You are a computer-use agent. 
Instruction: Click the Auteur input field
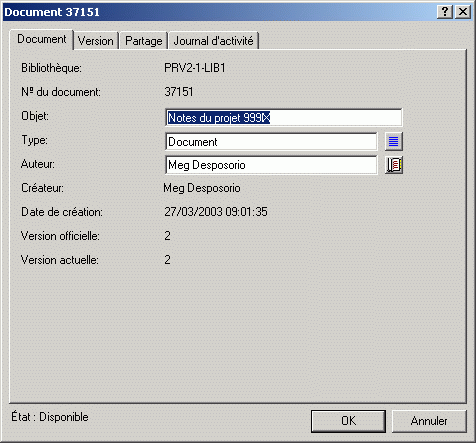point(271,165)
